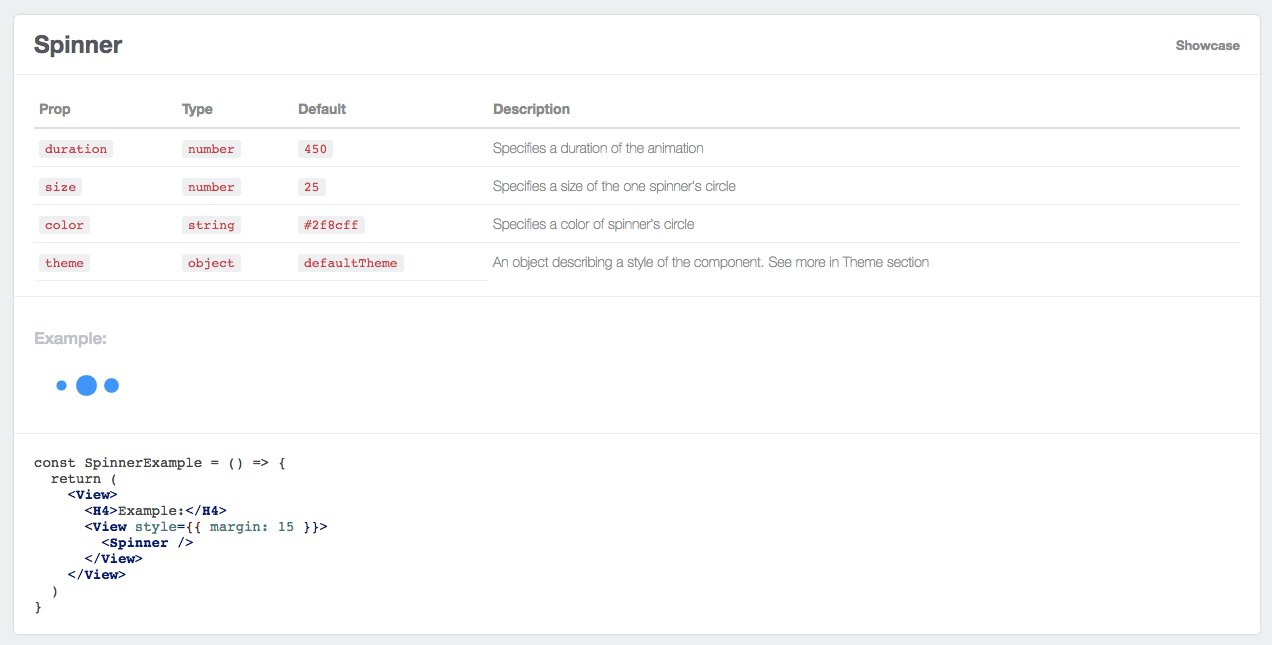Click the size prop tag

60,187
